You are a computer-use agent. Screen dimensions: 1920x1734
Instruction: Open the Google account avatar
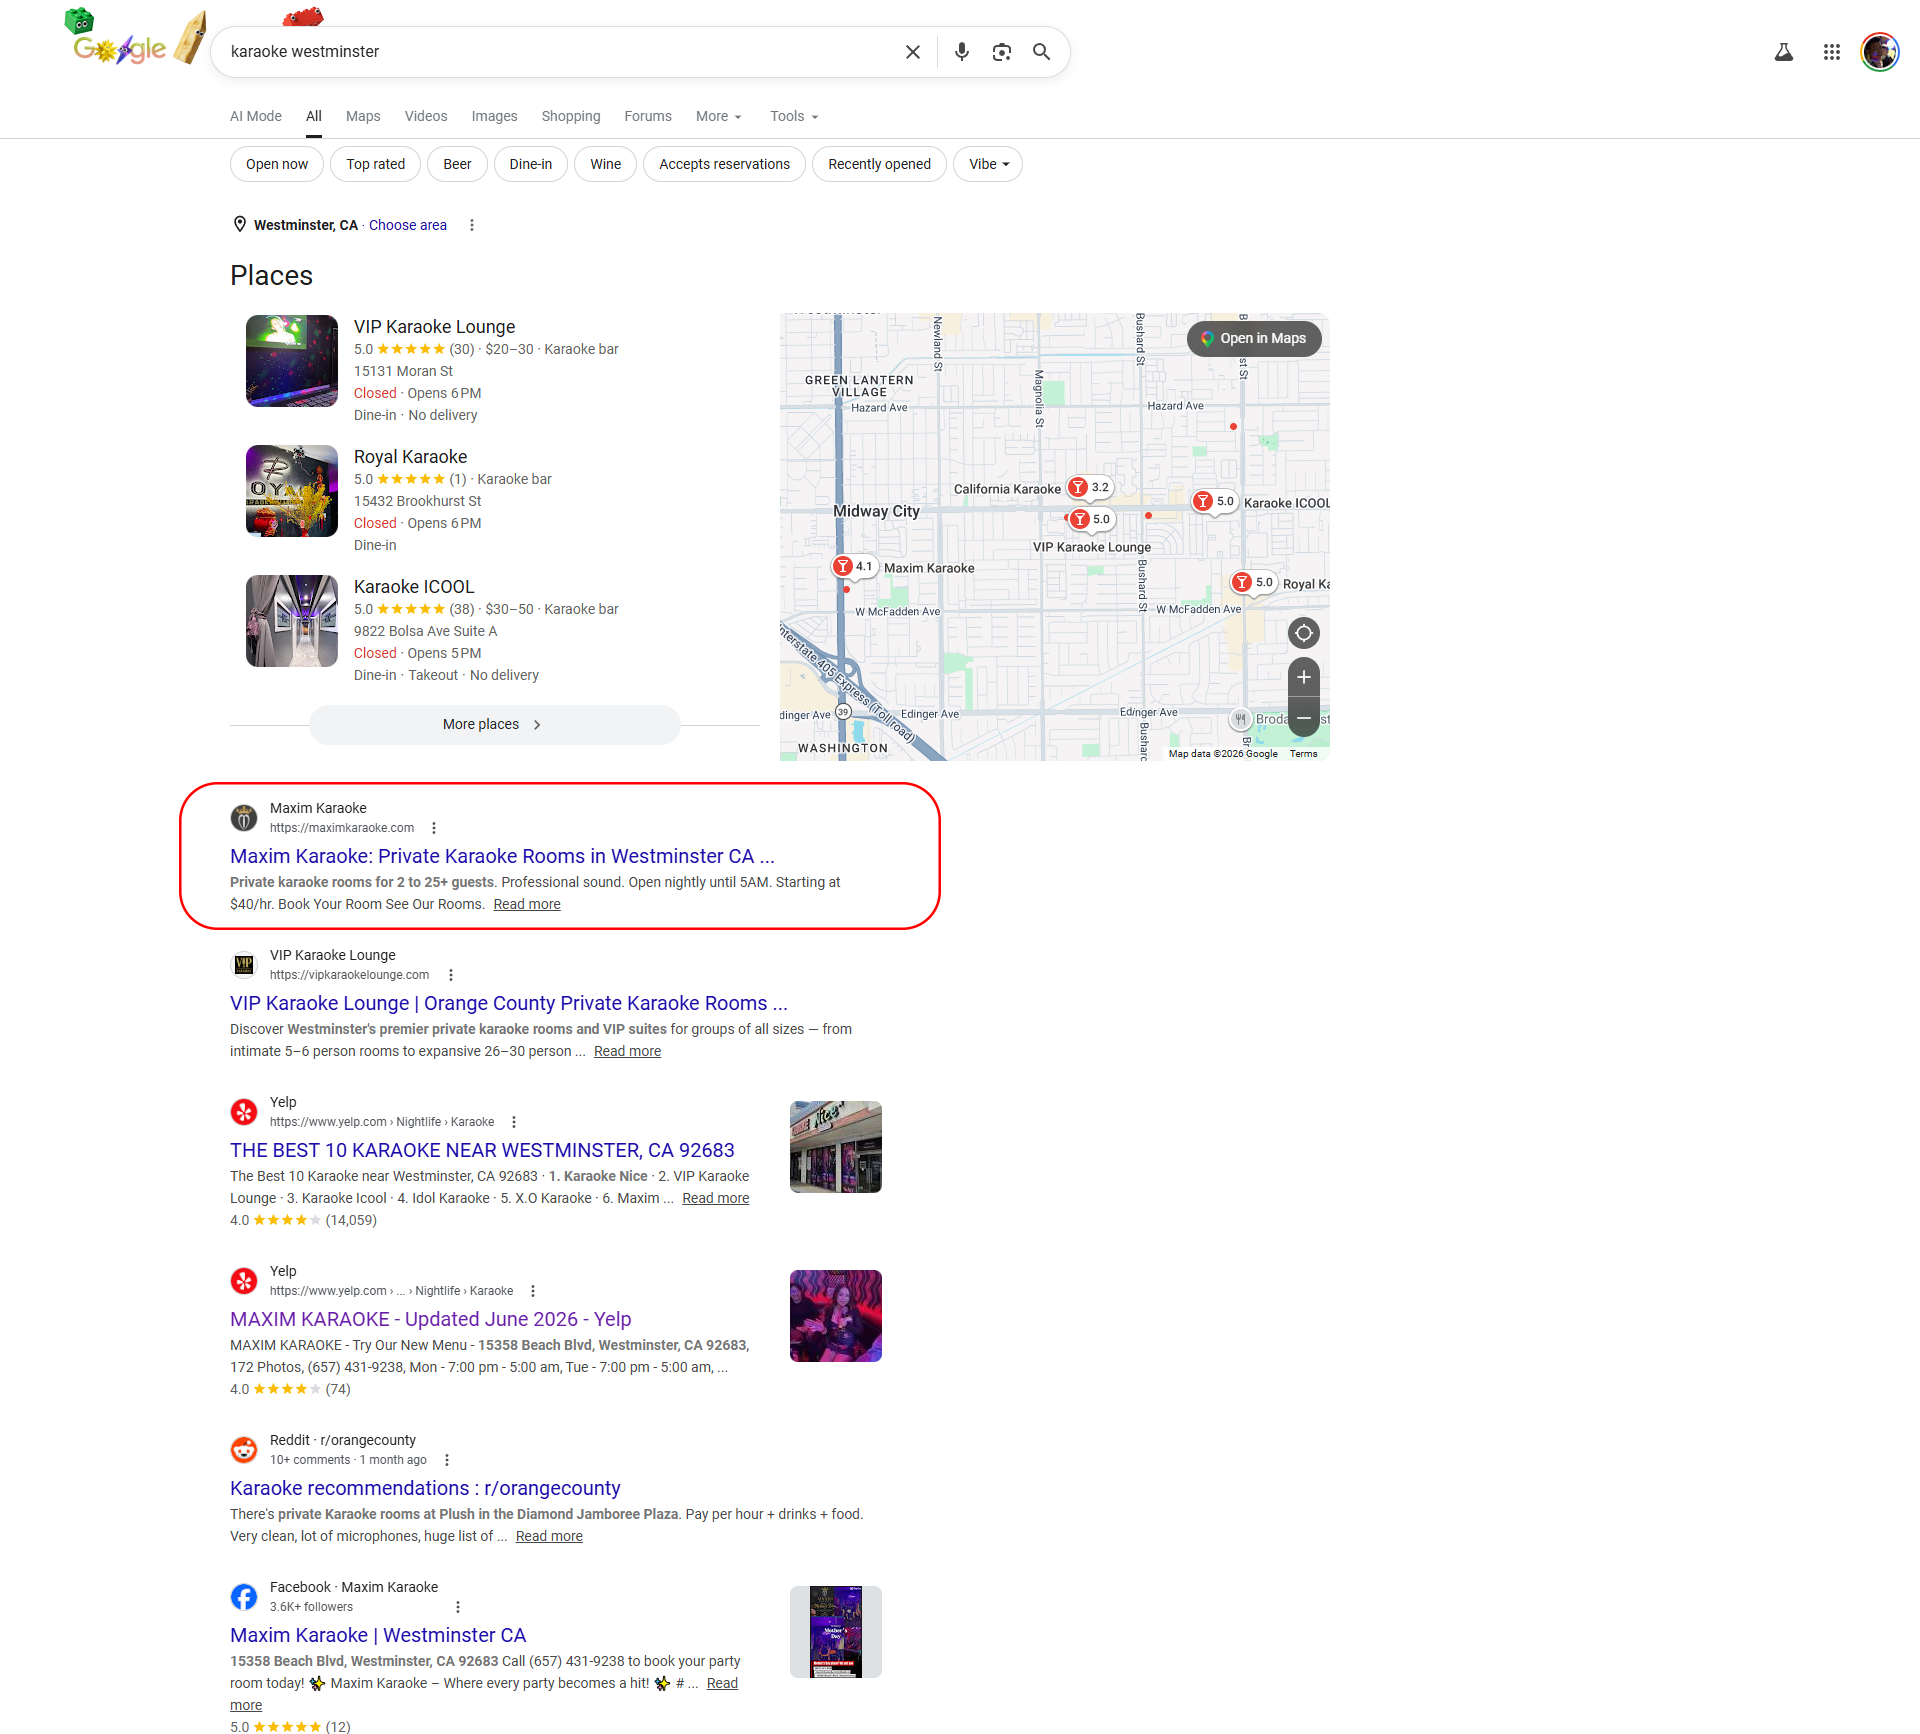1879,52
